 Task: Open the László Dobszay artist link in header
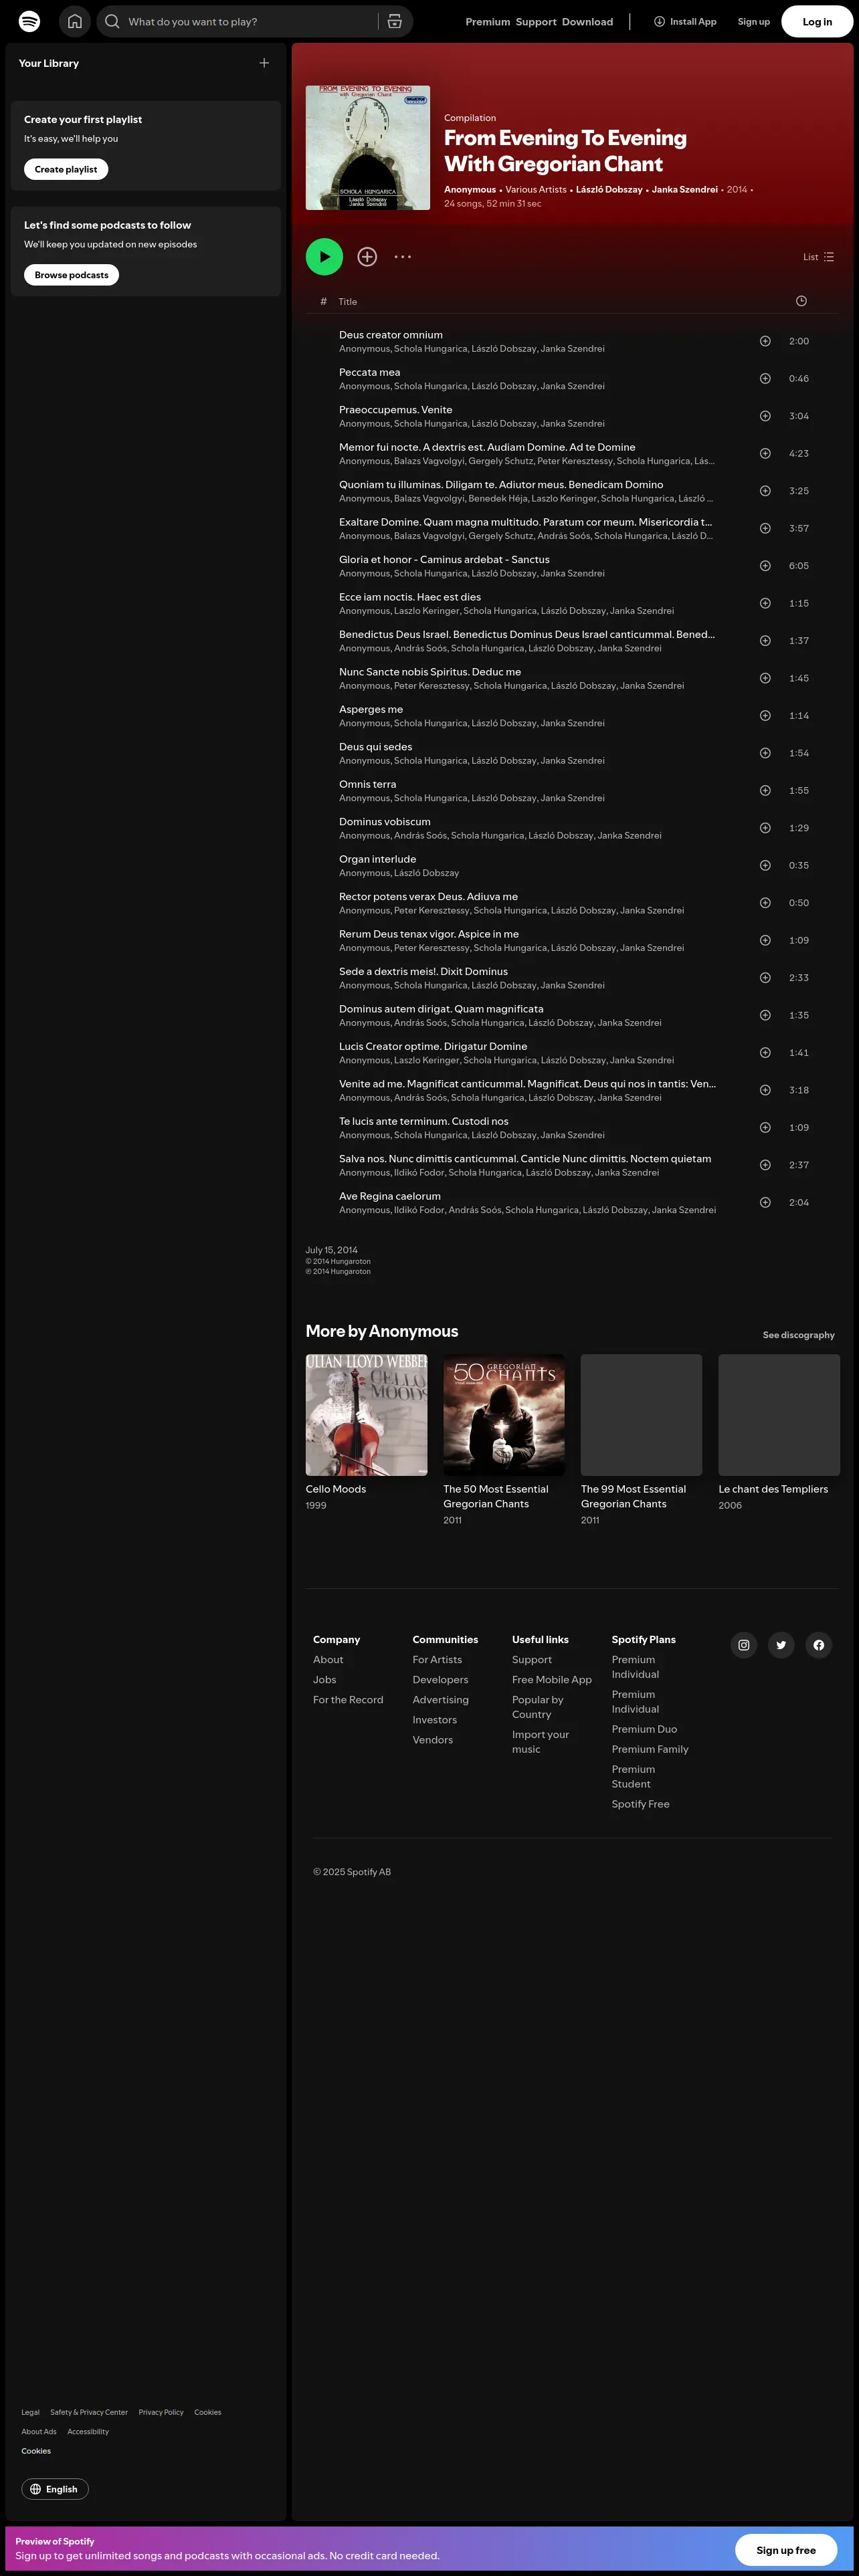click(609, 189)
